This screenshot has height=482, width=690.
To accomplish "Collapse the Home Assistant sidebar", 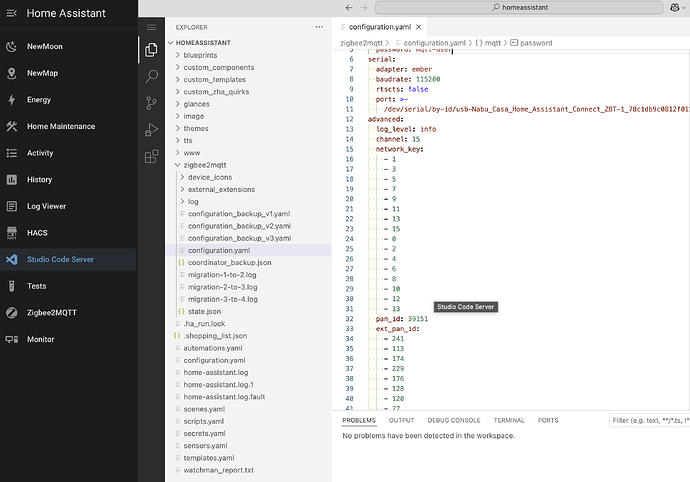I will tap(12, 13).
